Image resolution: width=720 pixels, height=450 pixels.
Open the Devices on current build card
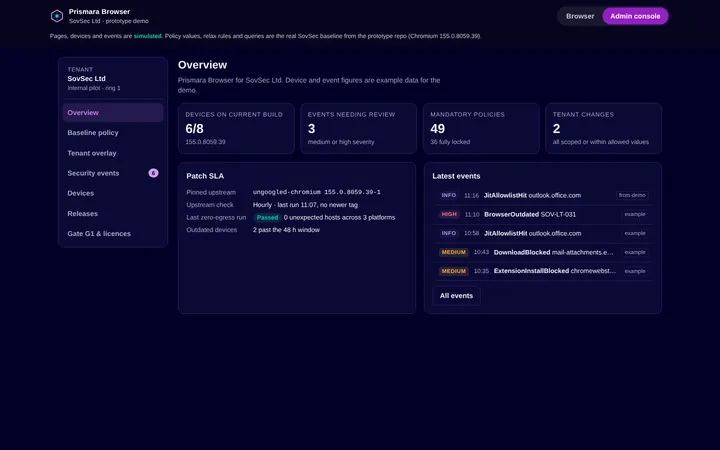(x=236, y=128)
